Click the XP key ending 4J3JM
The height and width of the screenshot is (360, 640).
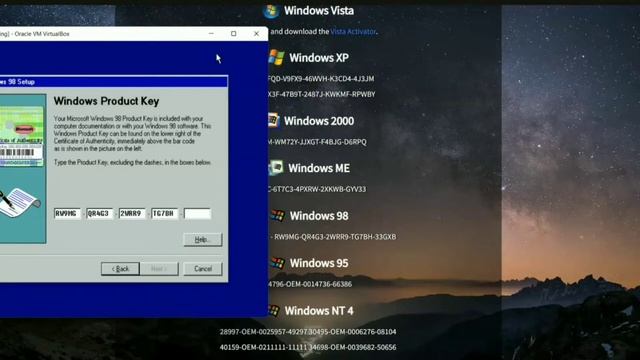(x=321, y=78)
